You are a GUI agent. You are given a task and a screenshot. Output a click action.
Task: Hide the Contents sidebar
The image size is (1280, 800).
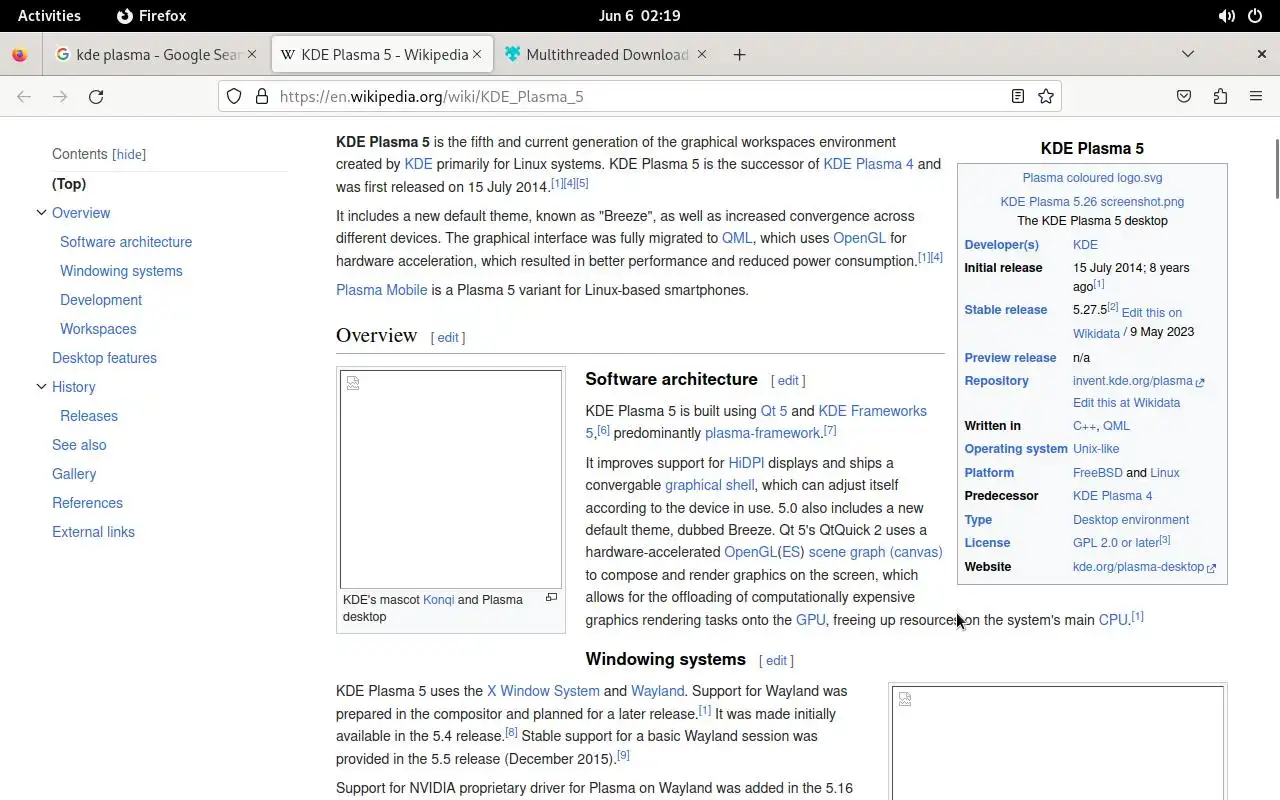(x=129, y=154)
